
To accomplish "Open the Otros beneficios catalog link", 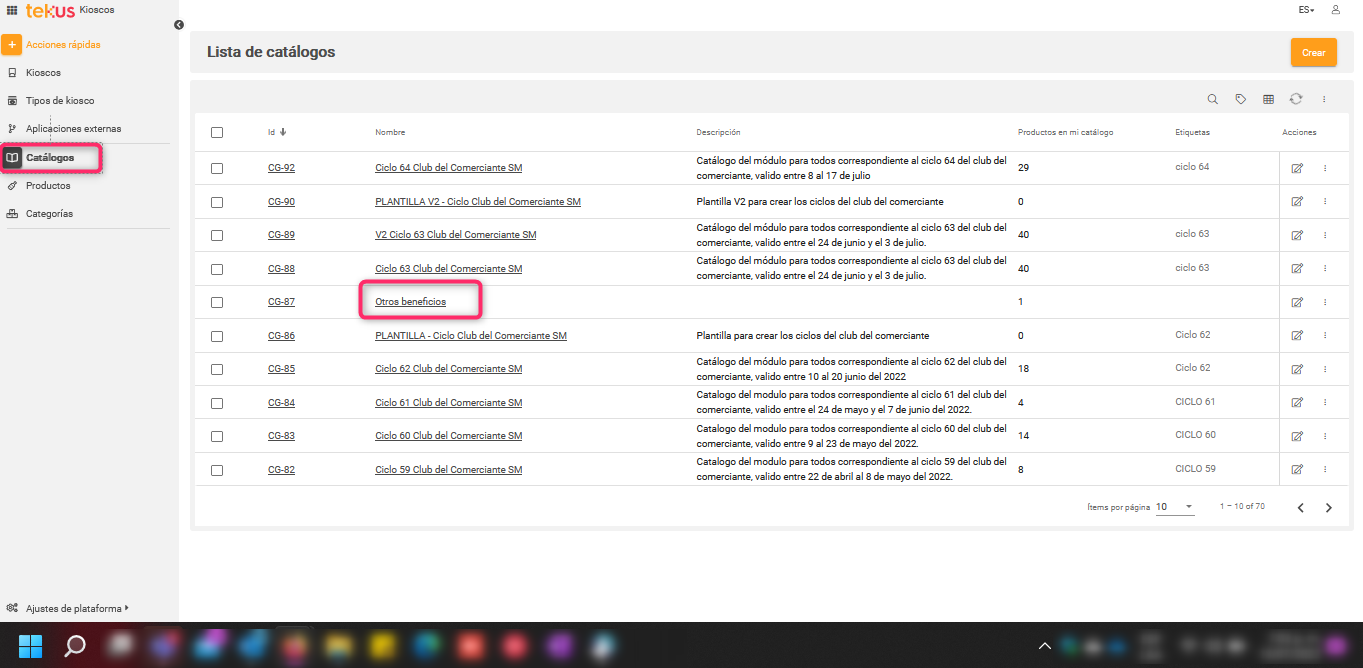I will [410, 302].
